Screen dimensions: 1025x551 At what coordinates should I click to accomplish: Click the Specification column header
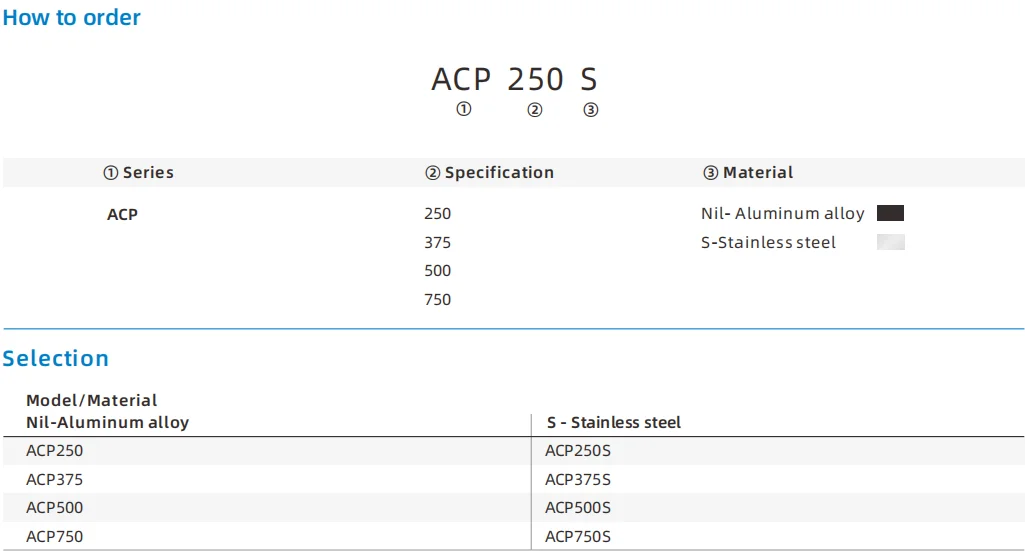pos(490,173)
